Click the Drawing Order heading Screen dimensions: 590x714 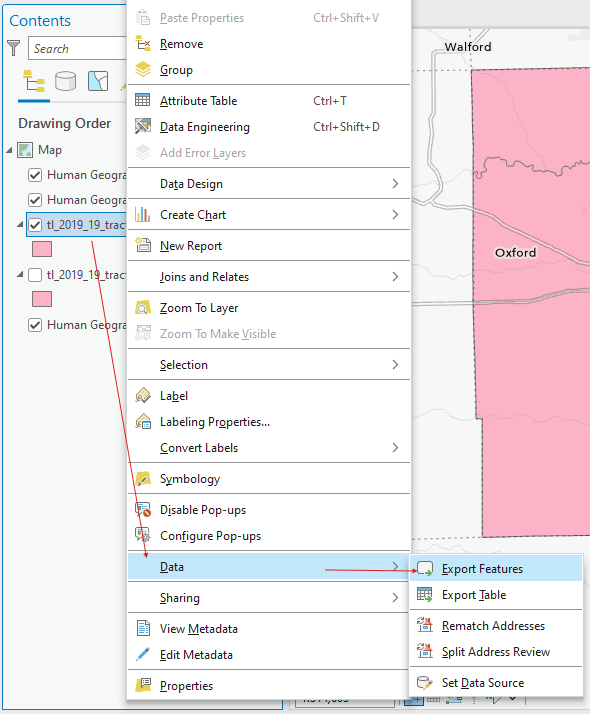click(64, 123)
